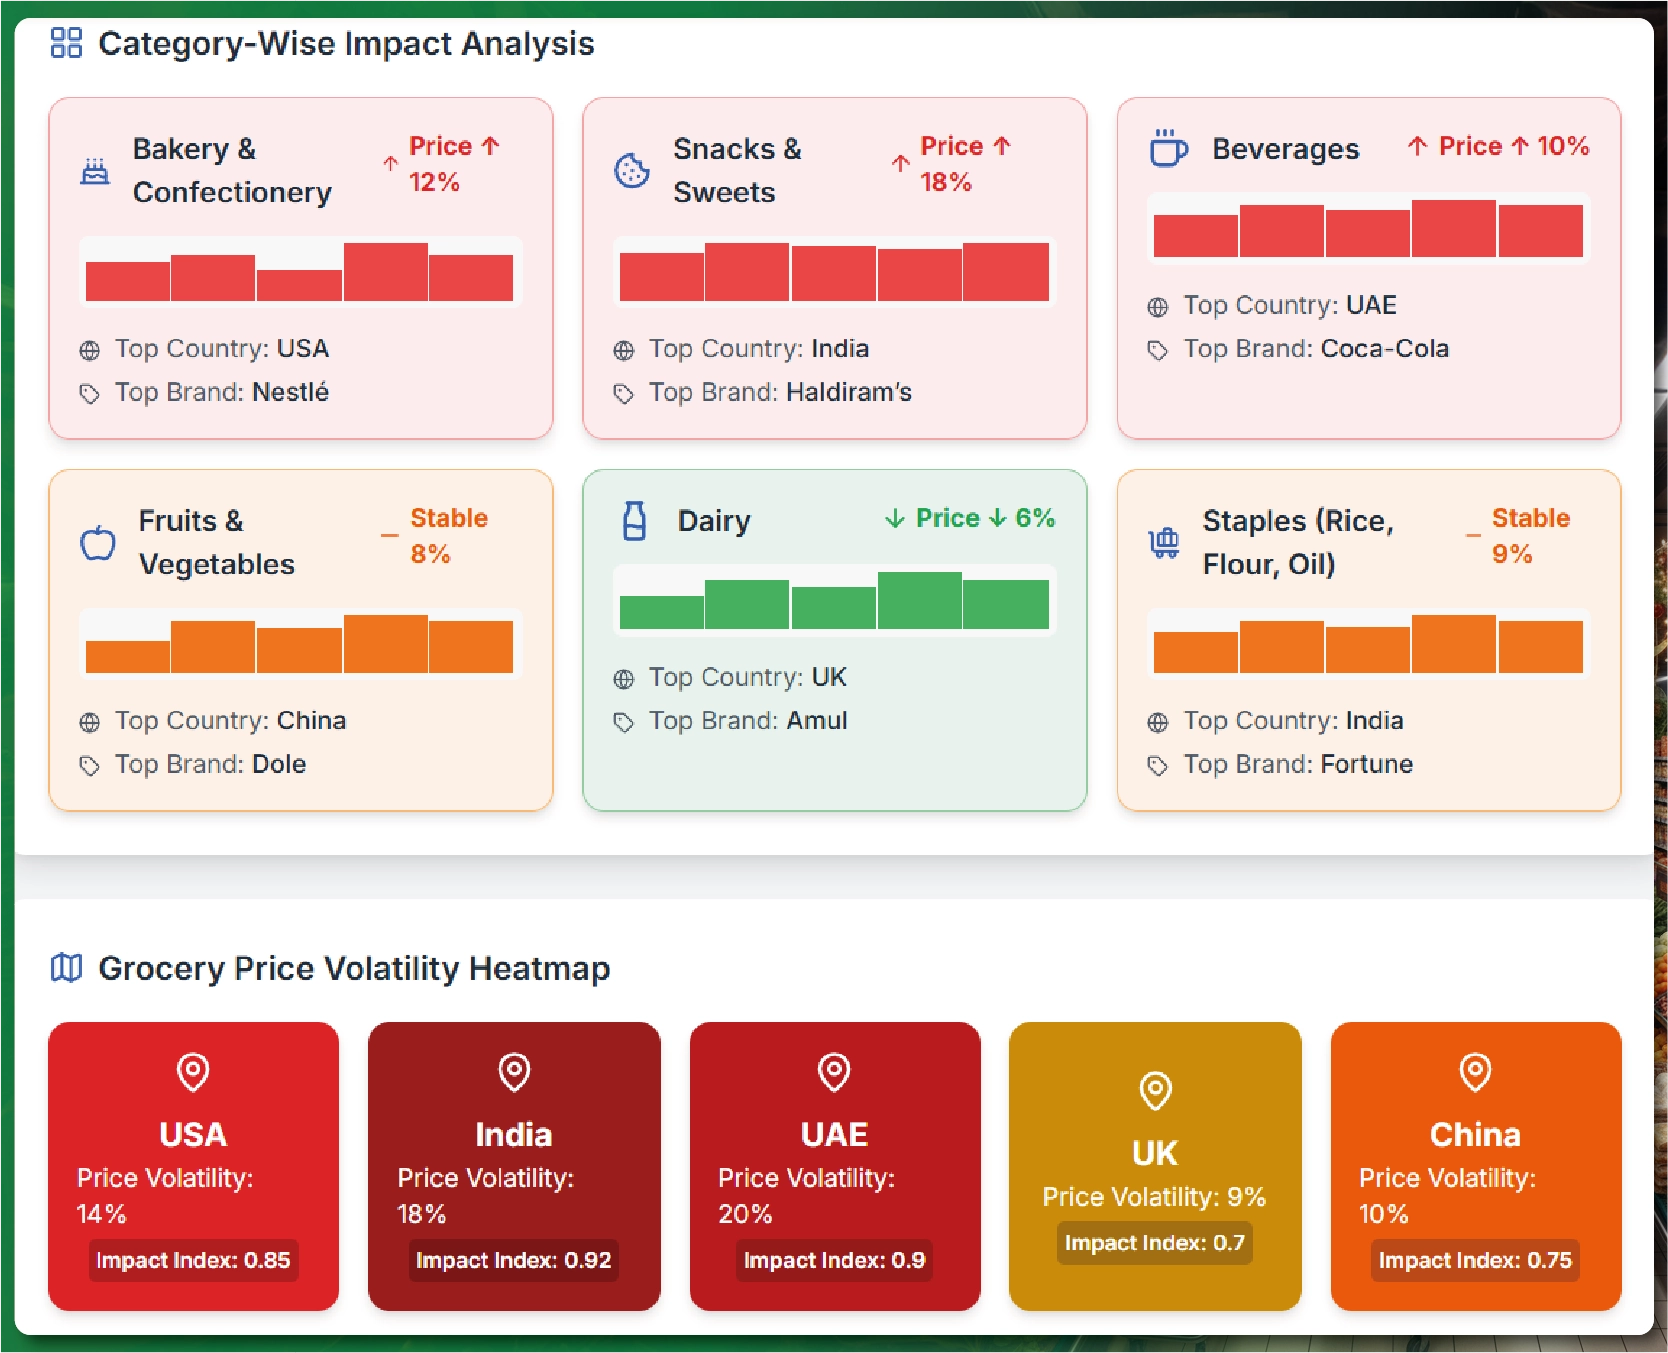Click the map icon beside Volatility Heatmap heading
The height and width of the screenshot is (1353, 1668).
66,968
